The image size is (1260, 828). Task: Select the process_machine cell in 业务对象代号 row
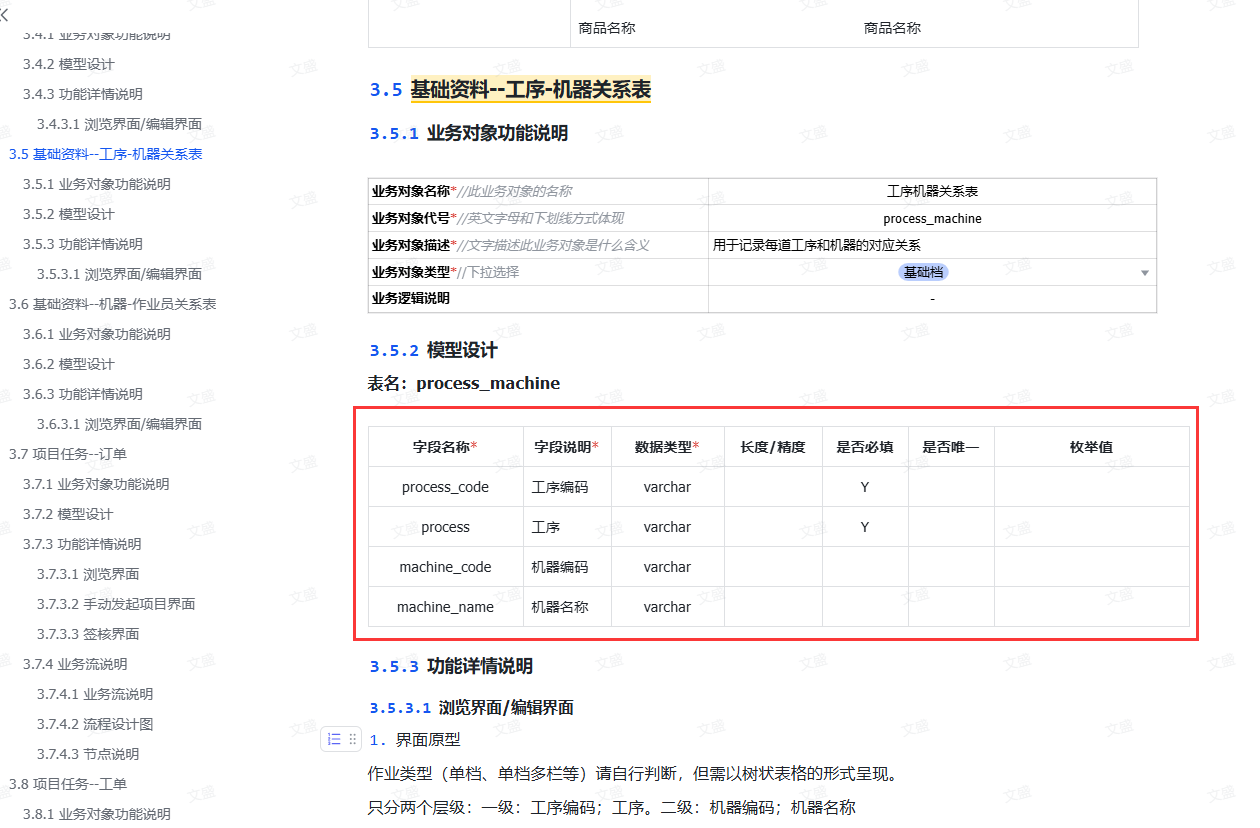932,218
